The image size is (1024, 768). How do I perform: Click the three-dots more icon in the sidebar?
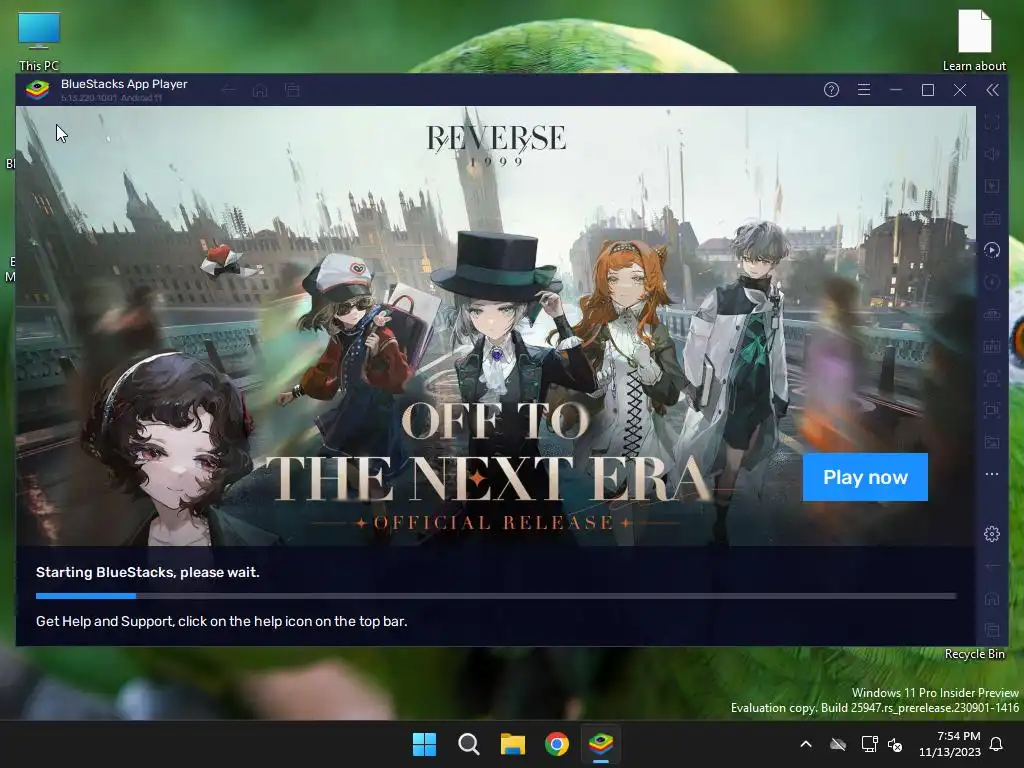pyautogui.click(x=991, y=474)
